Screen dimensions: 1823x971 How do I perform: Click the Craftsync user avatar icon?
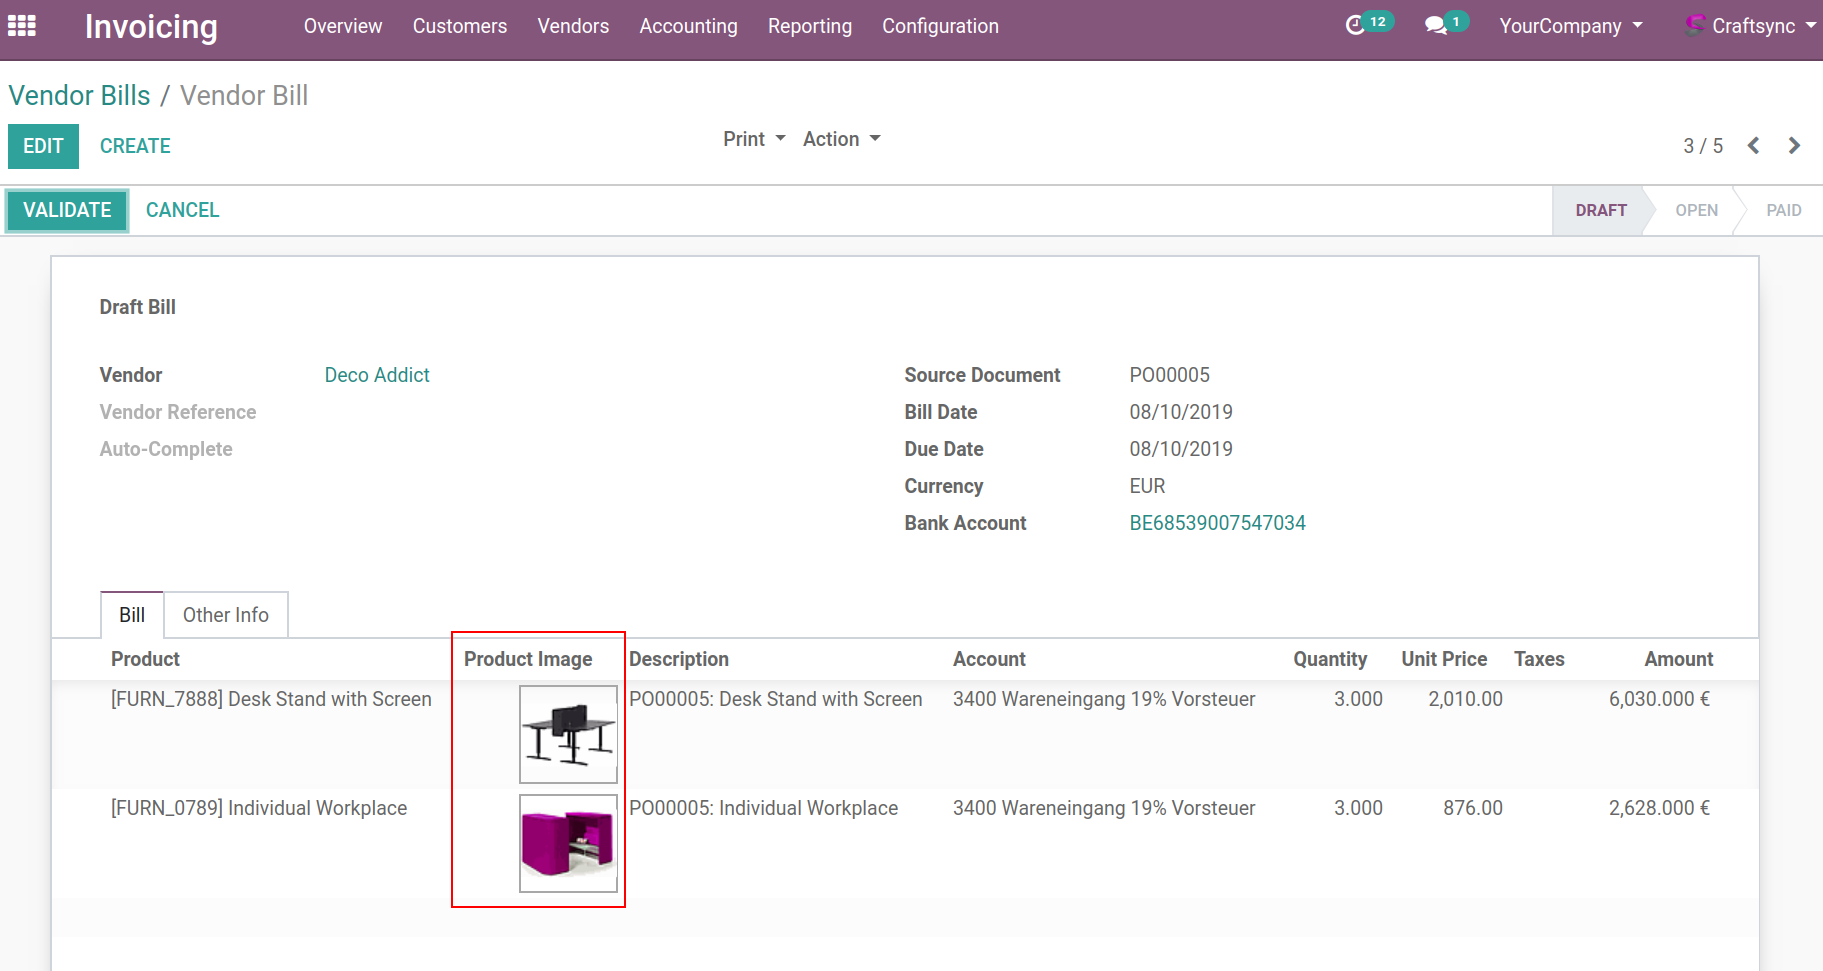(x=1695, y=25)
